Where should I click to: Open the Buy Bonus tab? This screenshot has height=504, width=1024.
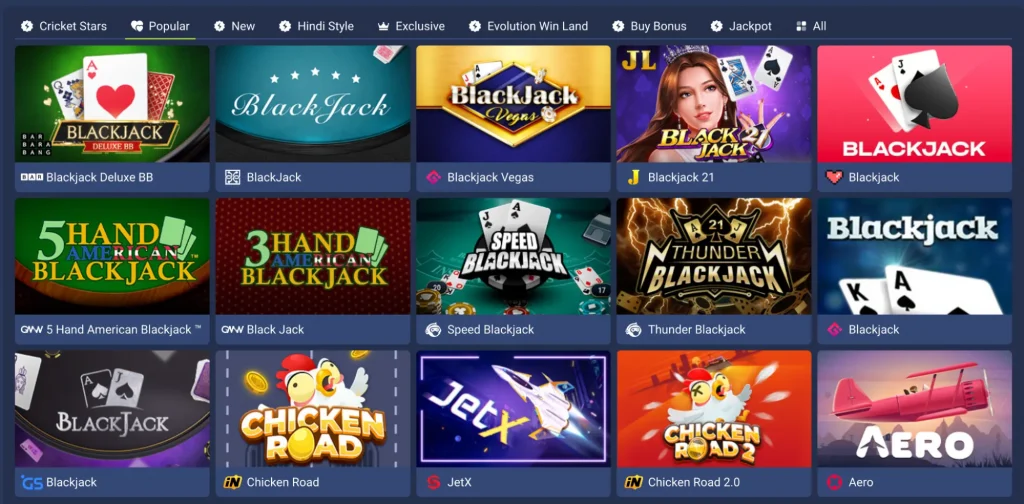649,26
